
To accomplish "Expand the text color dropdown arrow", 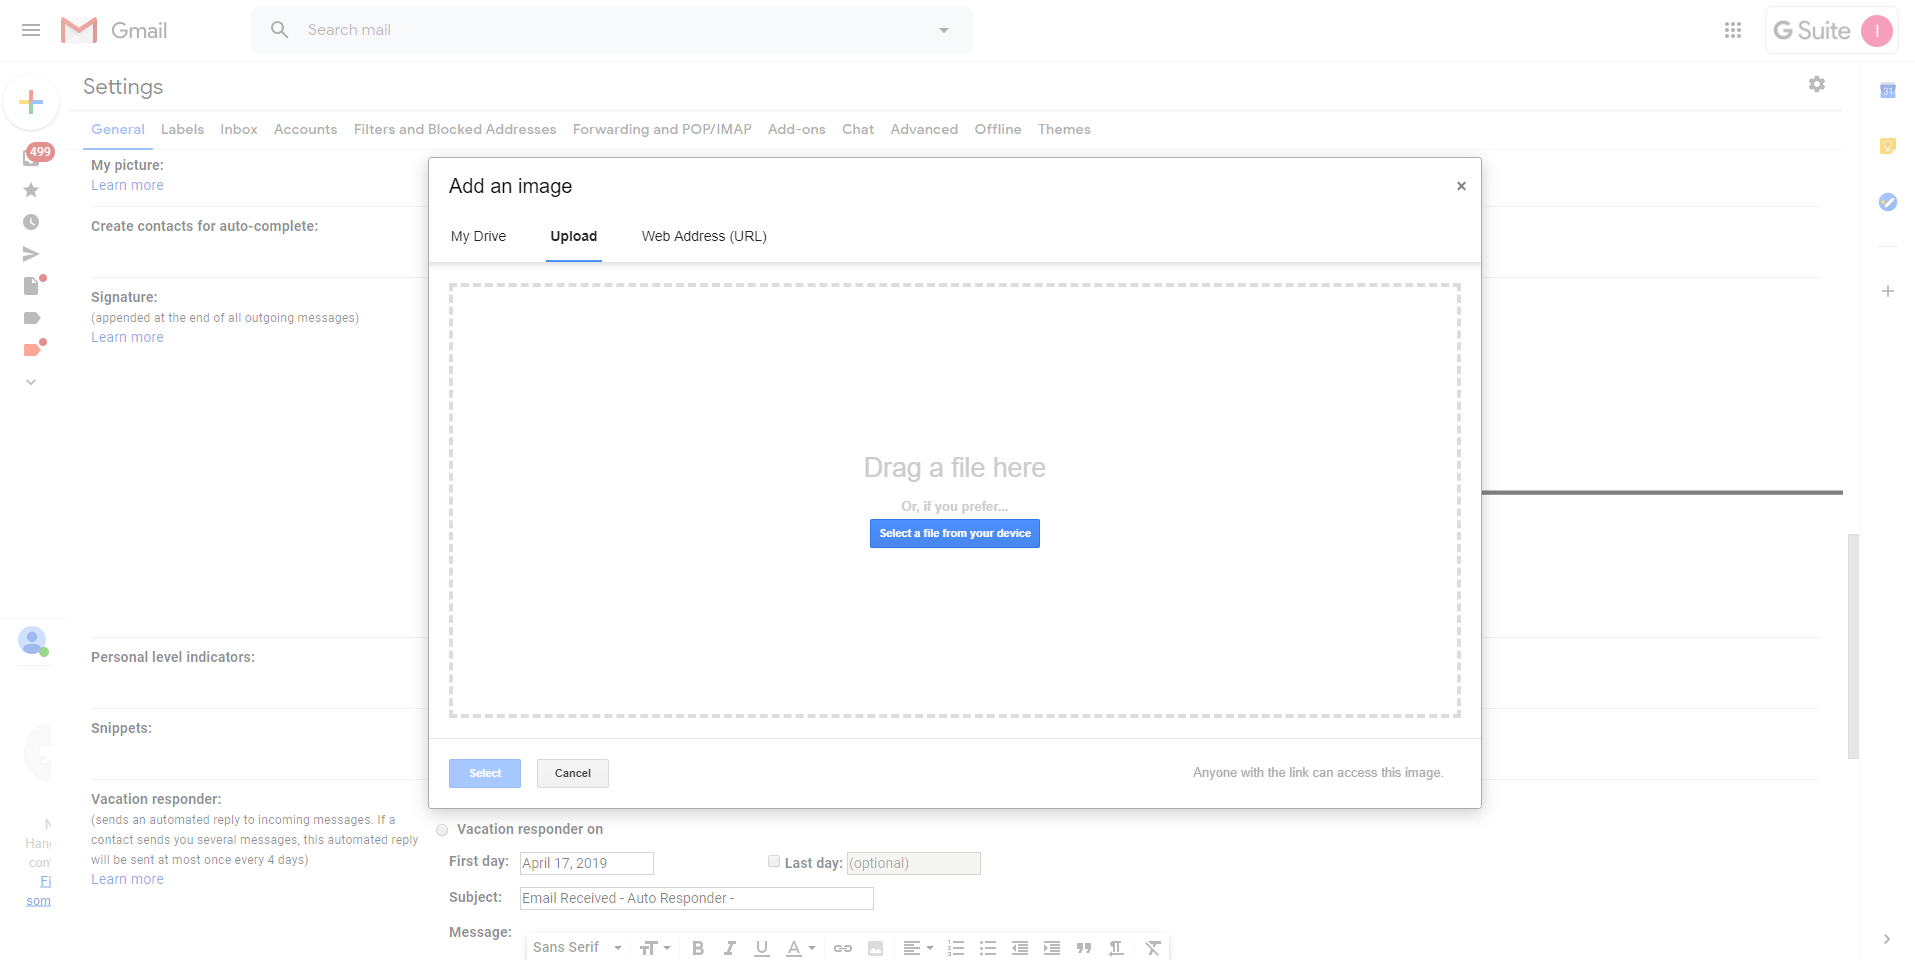I will (x=810, y=948).
